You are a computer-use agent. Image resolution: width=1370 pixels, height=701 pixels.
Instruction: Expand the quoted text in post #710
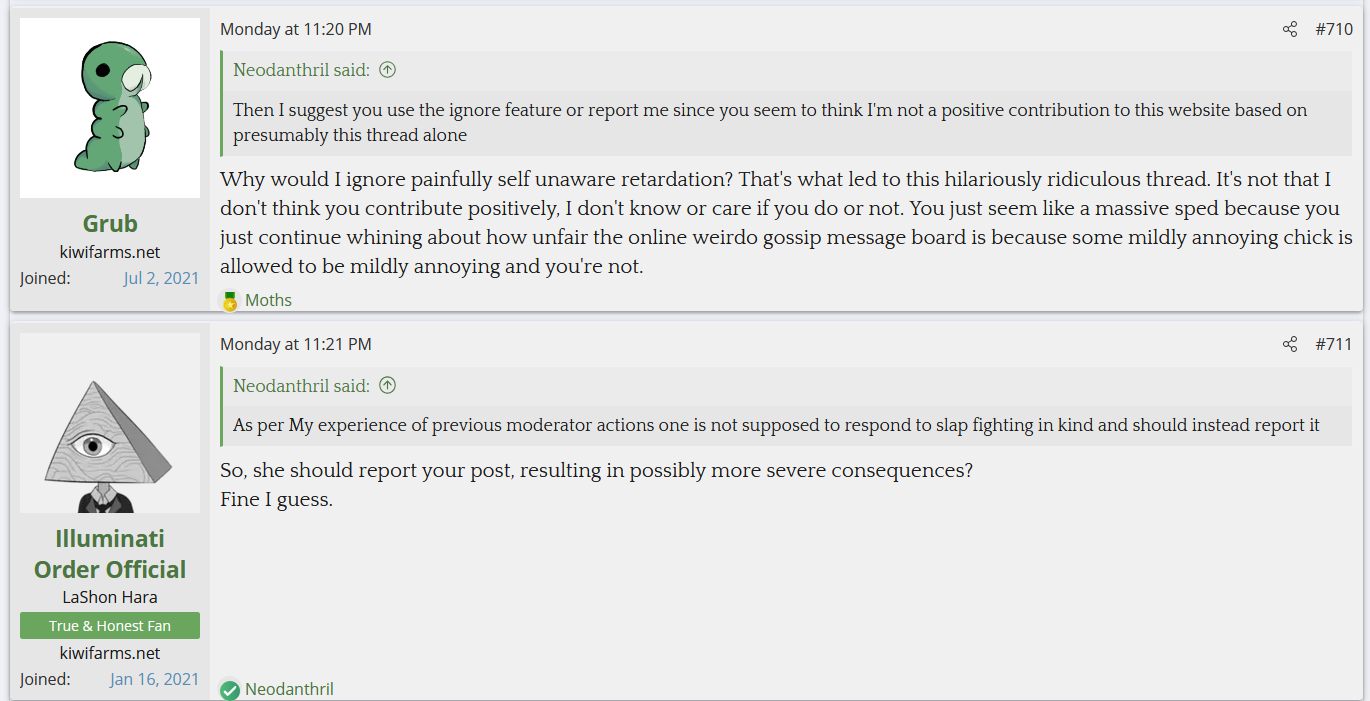(x=770, y=122)
